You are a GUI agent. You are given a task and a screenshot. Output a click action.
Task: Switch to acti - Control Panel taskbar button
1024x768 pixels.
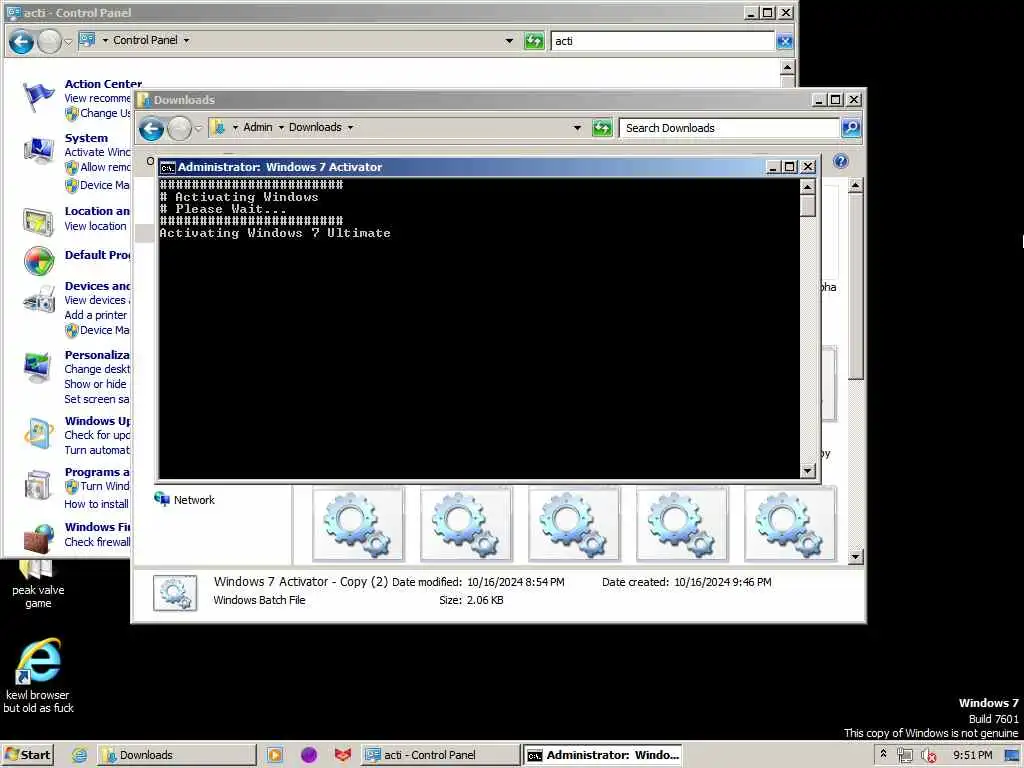coord(440,755)
